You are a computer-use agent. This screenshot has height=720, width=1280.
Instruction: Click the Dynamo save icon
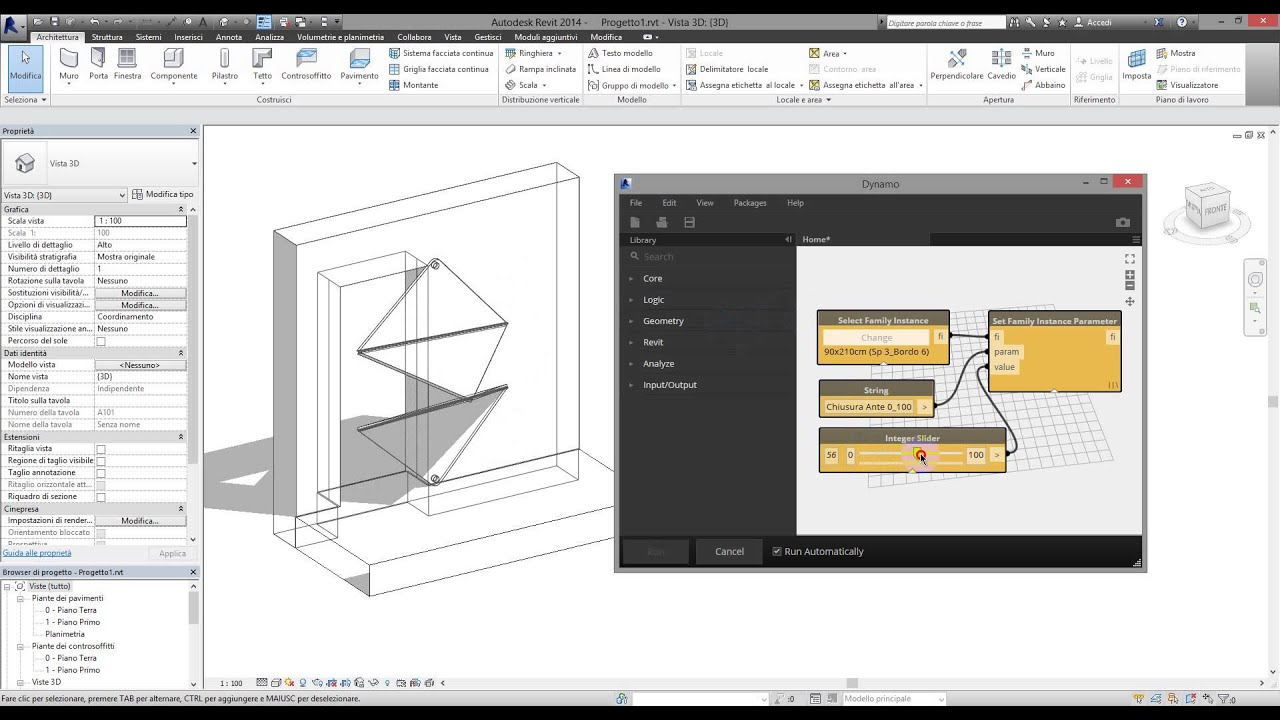[689, 222]
